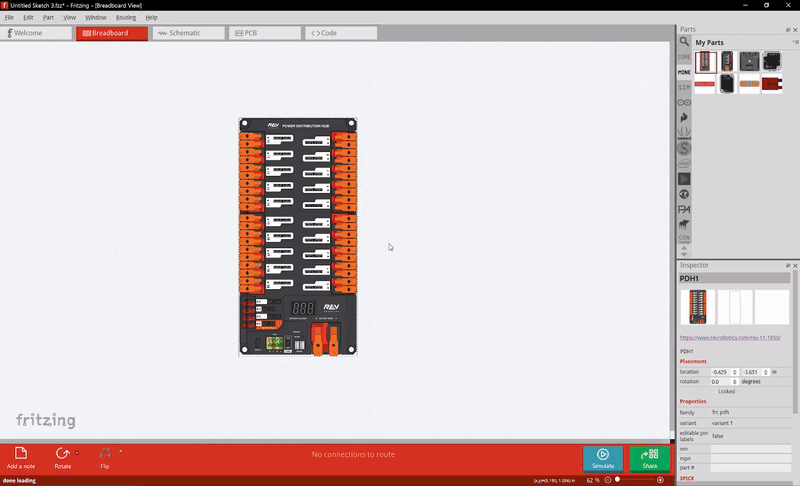Close the Parts panel

point(795,30)
